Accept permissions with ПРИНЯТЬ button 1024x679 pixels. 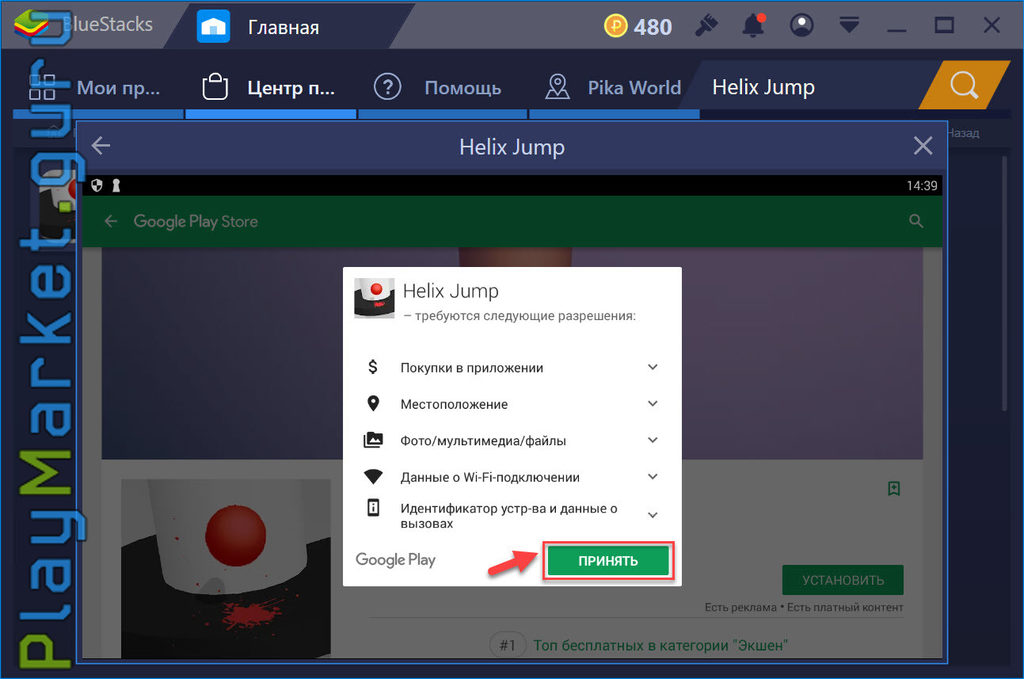coord(608,561)
